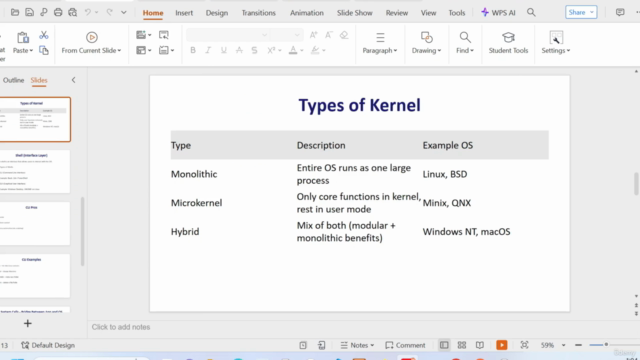Switch to Reading view in status bar
Viewport: 640px width, 360px height.
[x=480, y=345]
